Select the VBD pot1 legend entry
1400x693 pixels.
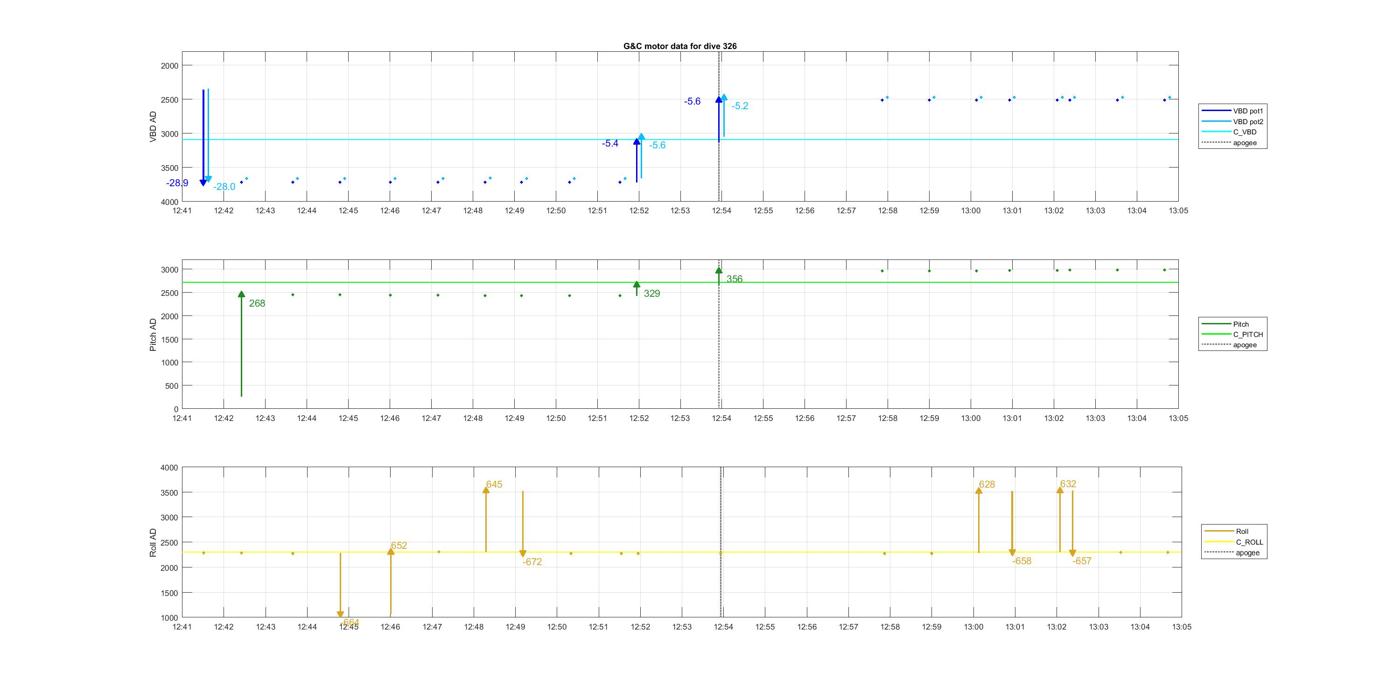coord(1235,110)
